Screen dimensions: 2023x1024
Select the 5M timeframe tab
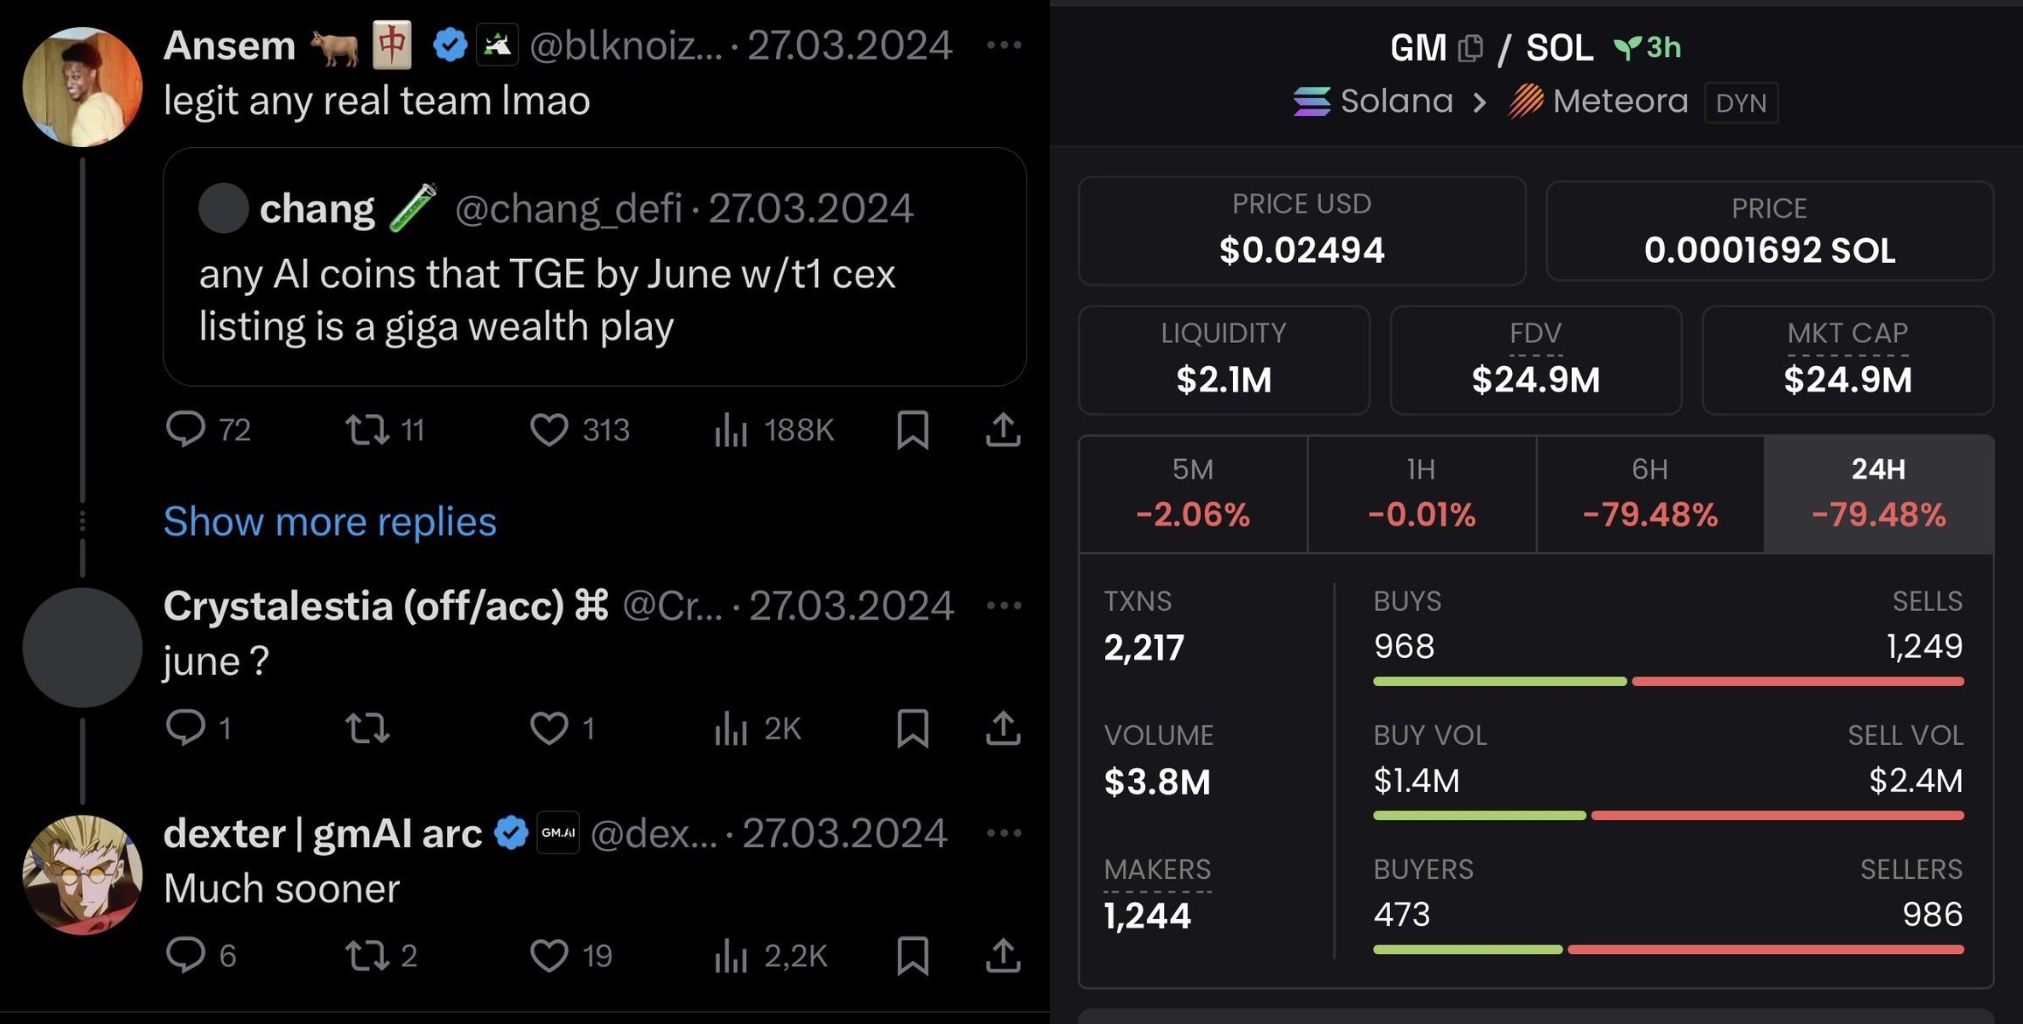(1192, 493)
